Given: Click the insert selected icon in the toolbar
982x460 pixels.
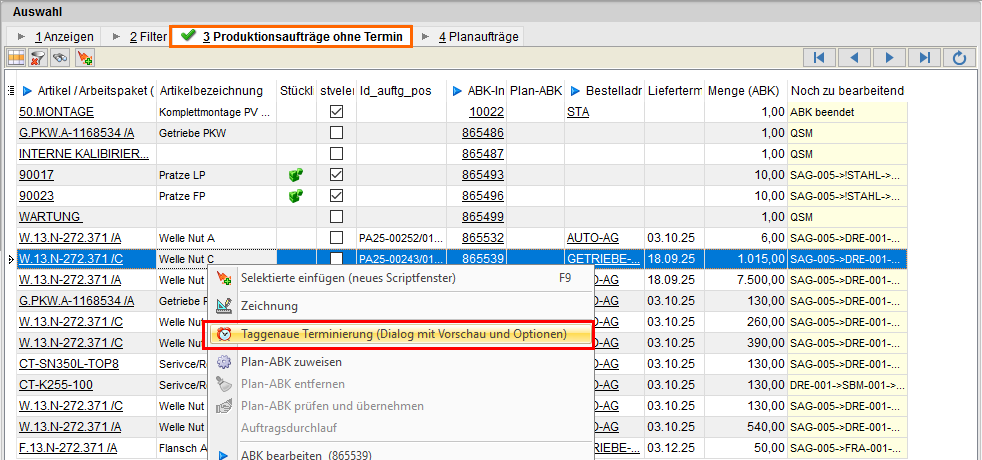Looking at the screenshot, I should pyautogui.click(x=84, y=58).
